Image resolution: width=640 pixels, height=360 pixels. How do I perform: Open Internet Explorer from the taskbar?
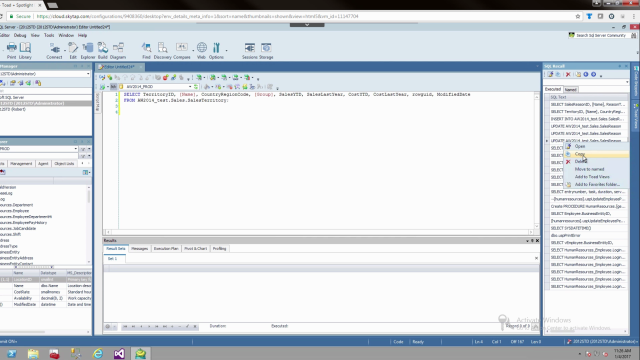98,353
